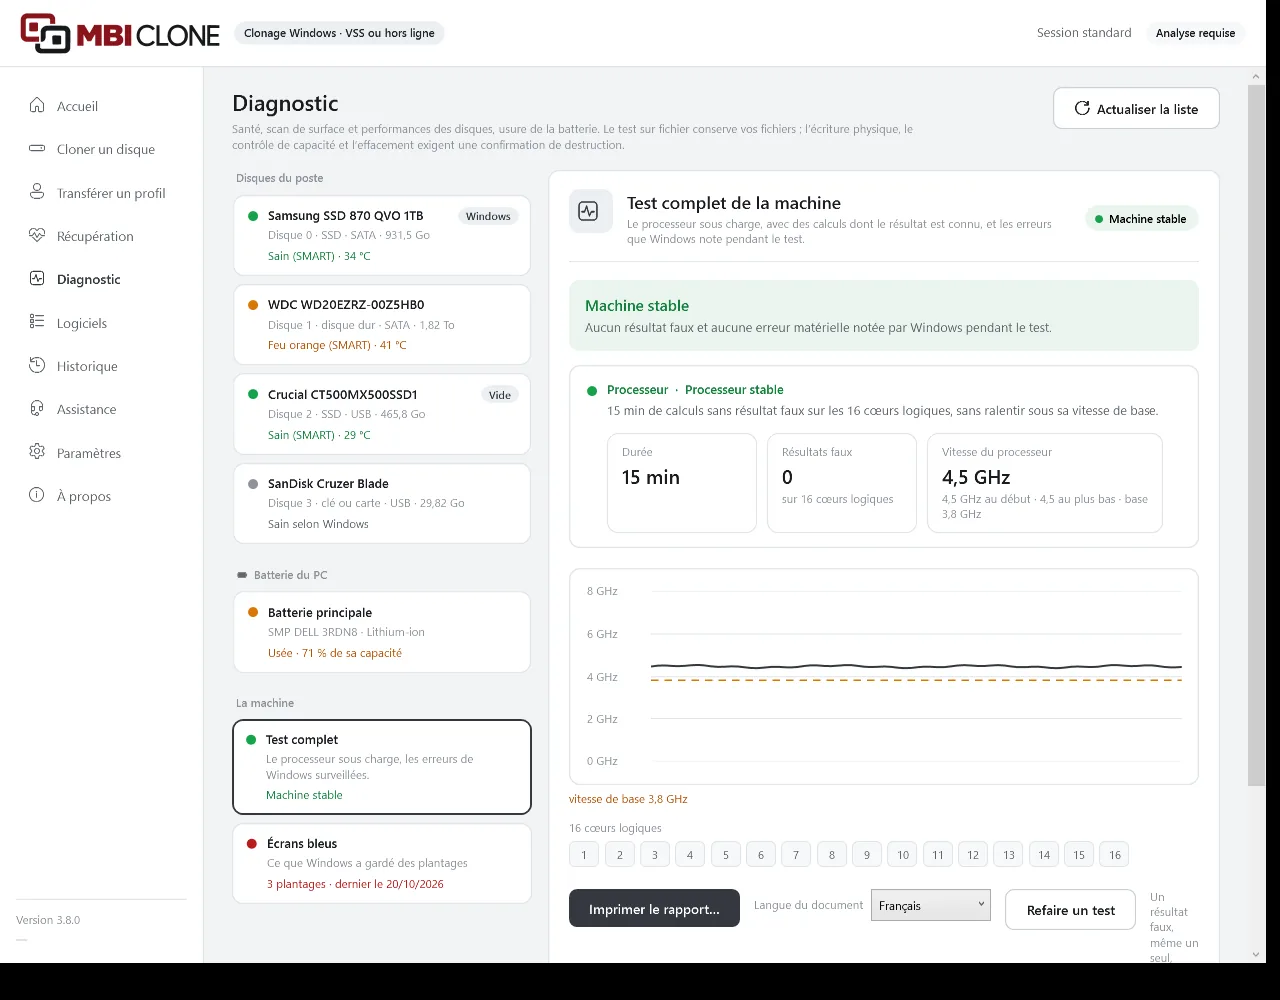Click the Paramètres gear icon
Viewport: 1280px width, 1000px height.
click(37, 452)
